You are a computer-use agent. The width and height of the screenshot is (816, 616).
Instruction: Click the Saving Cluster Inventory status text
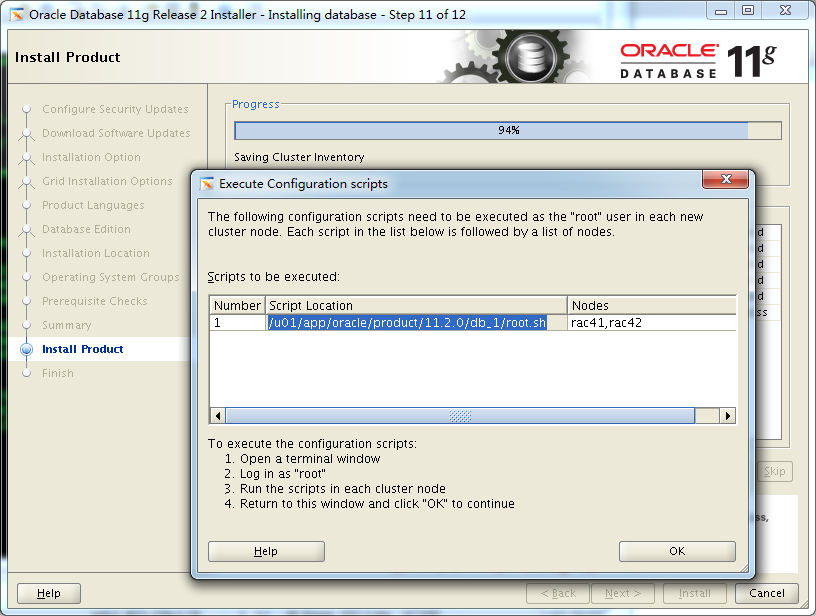tap(299, 157)
